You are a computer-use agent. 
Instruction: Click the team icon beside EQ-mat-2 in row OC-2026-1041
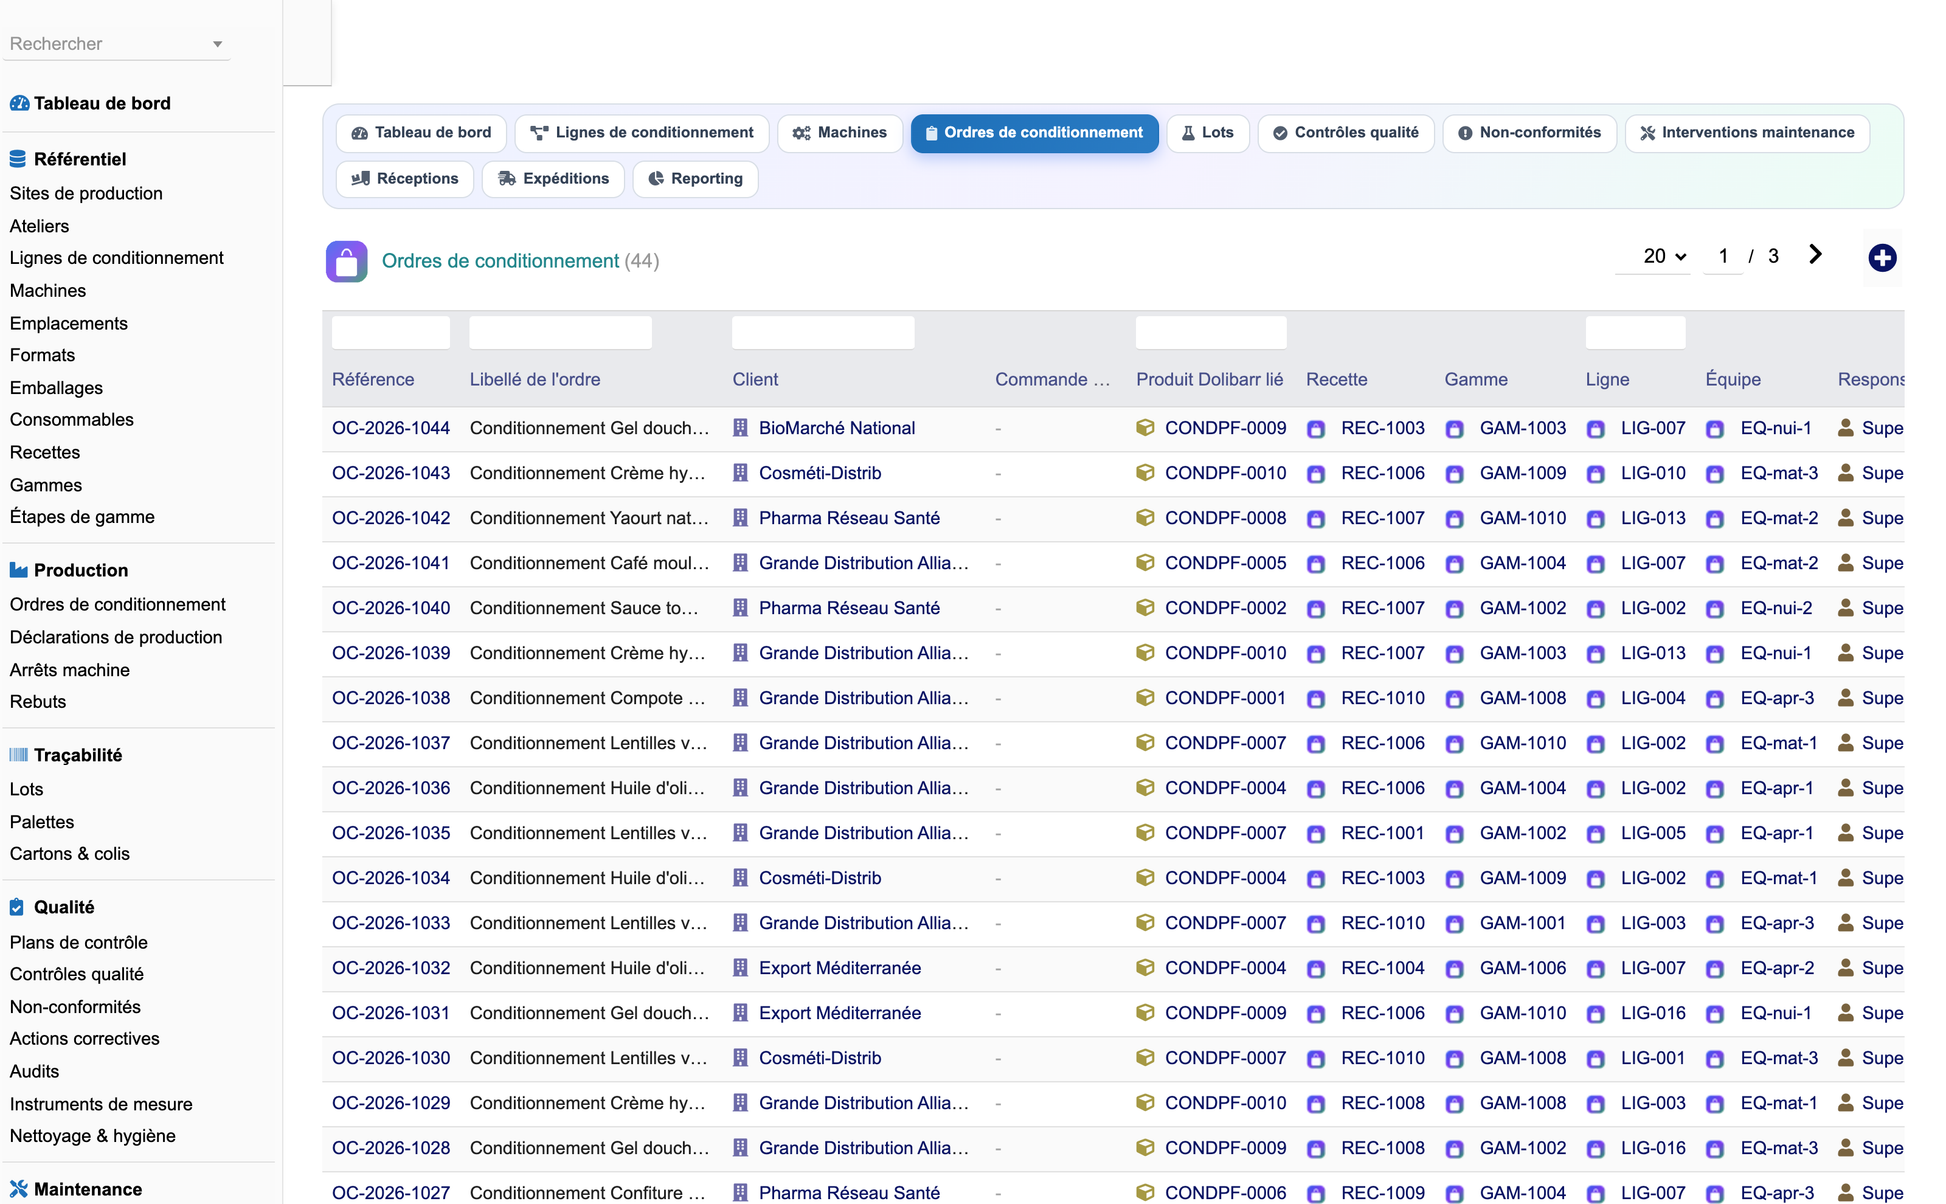(x=1715, y=564)
